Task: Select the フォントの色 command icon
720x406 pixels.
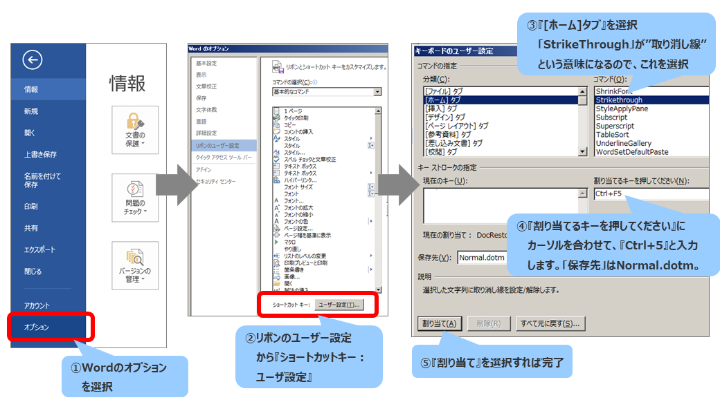Action: (x=276, y=221)
